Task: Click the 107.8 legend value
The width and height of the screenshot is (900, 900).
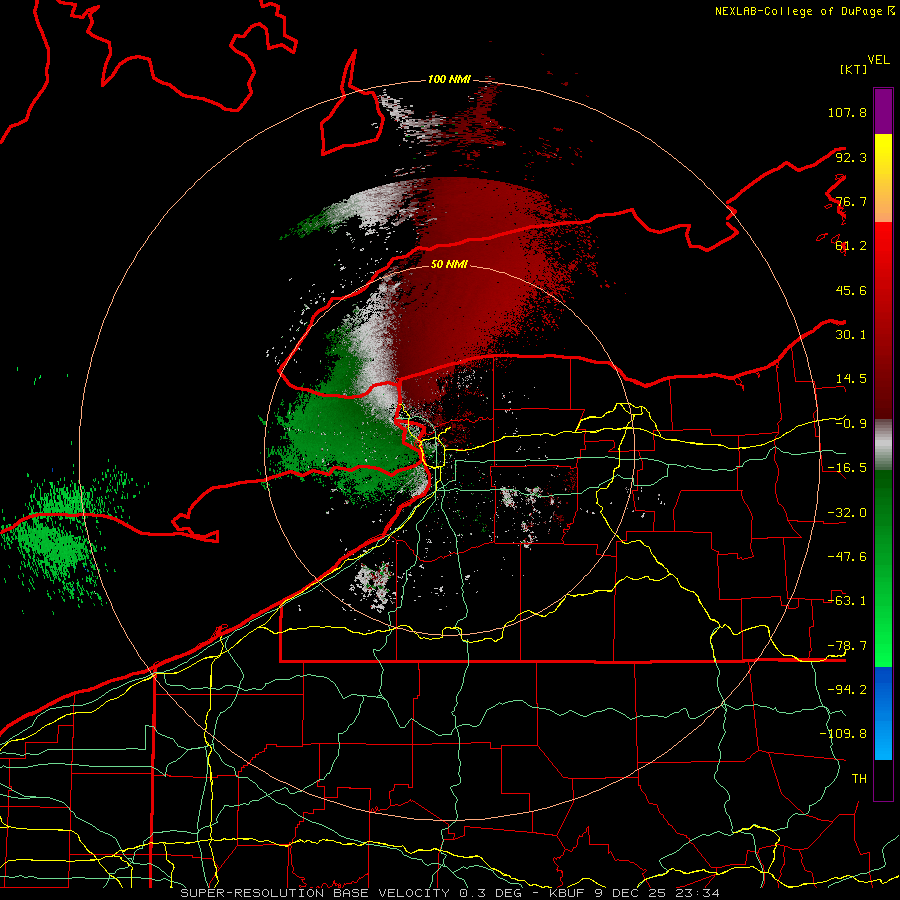Action: [x=847, y=112]
